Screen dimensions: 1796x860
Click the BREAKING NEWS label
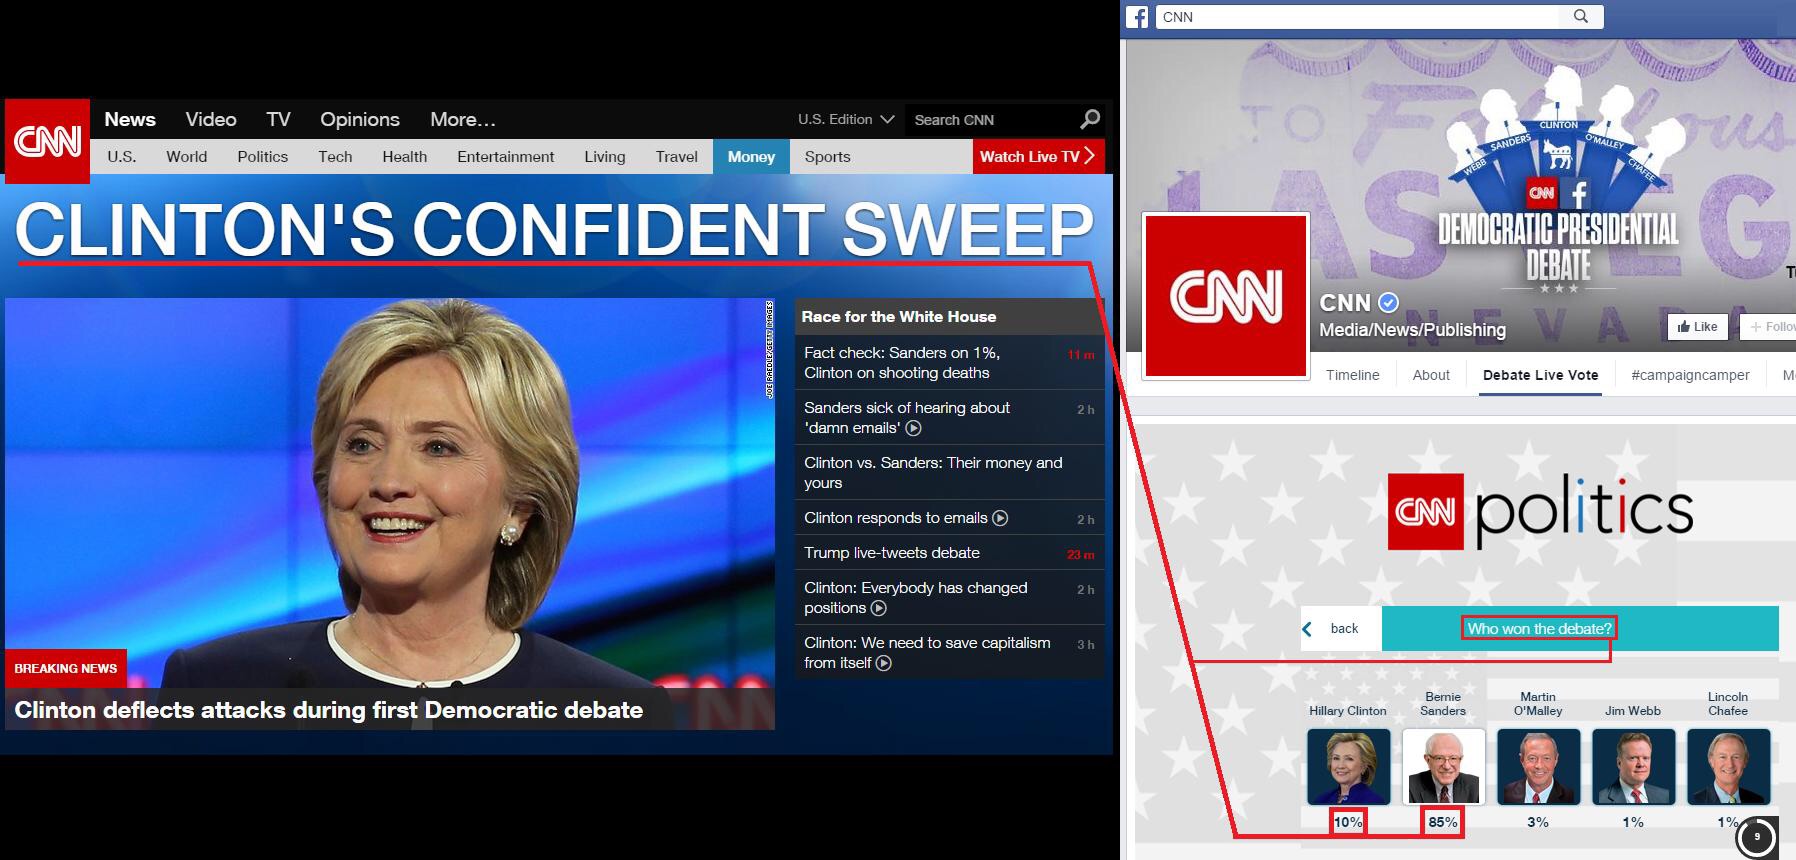coord(66,669)
